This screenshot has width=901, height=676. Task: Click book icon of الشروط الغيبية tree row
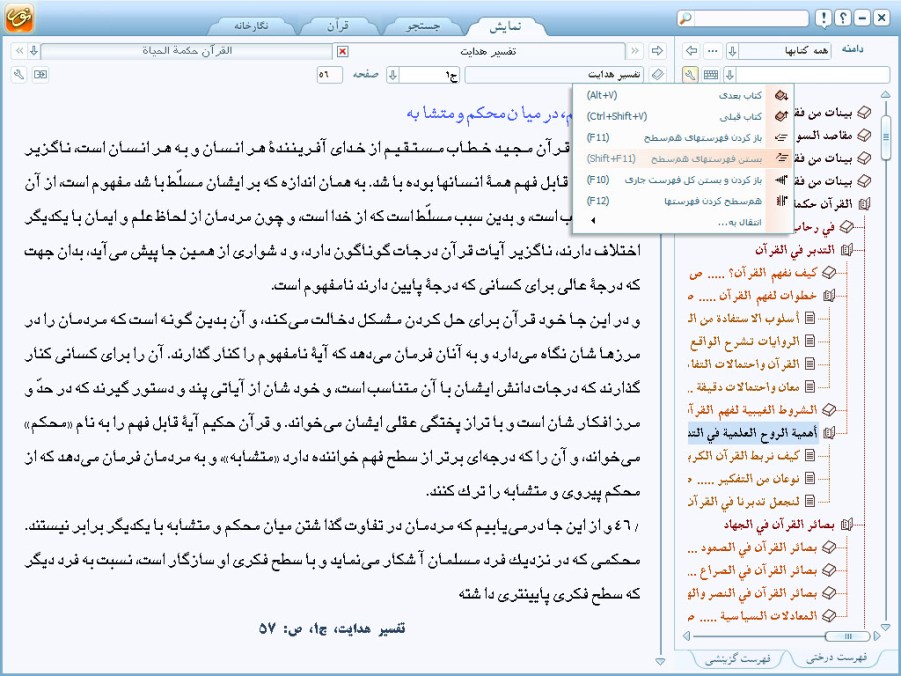point(829,410)
